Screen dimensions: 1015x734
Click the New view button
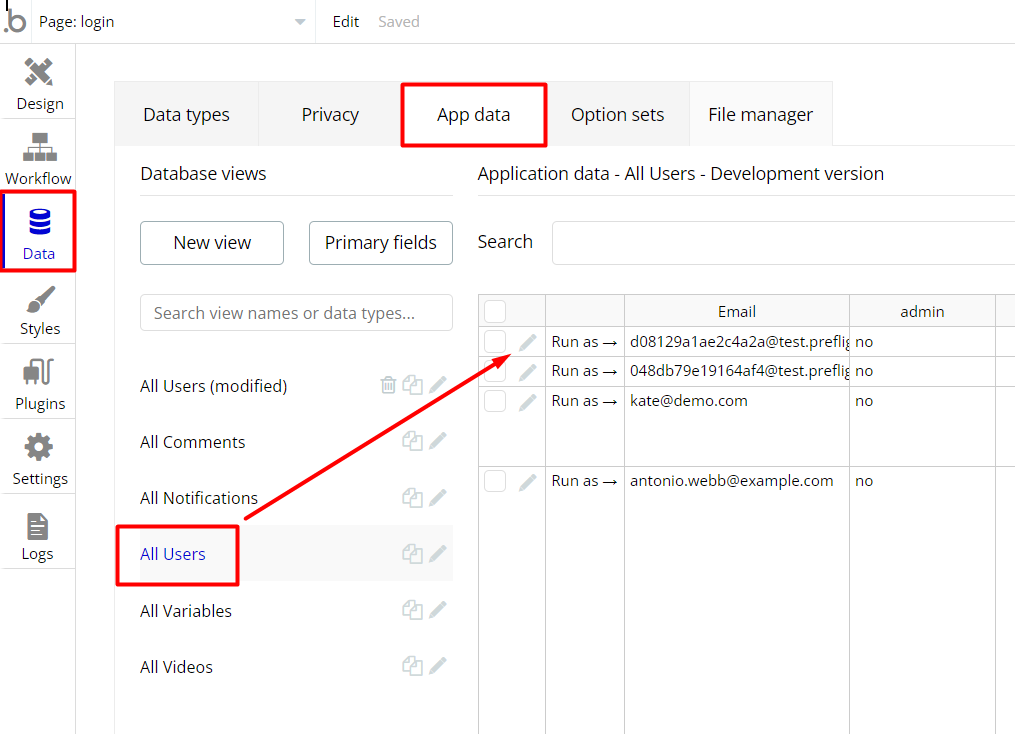[x=212, y=243]
